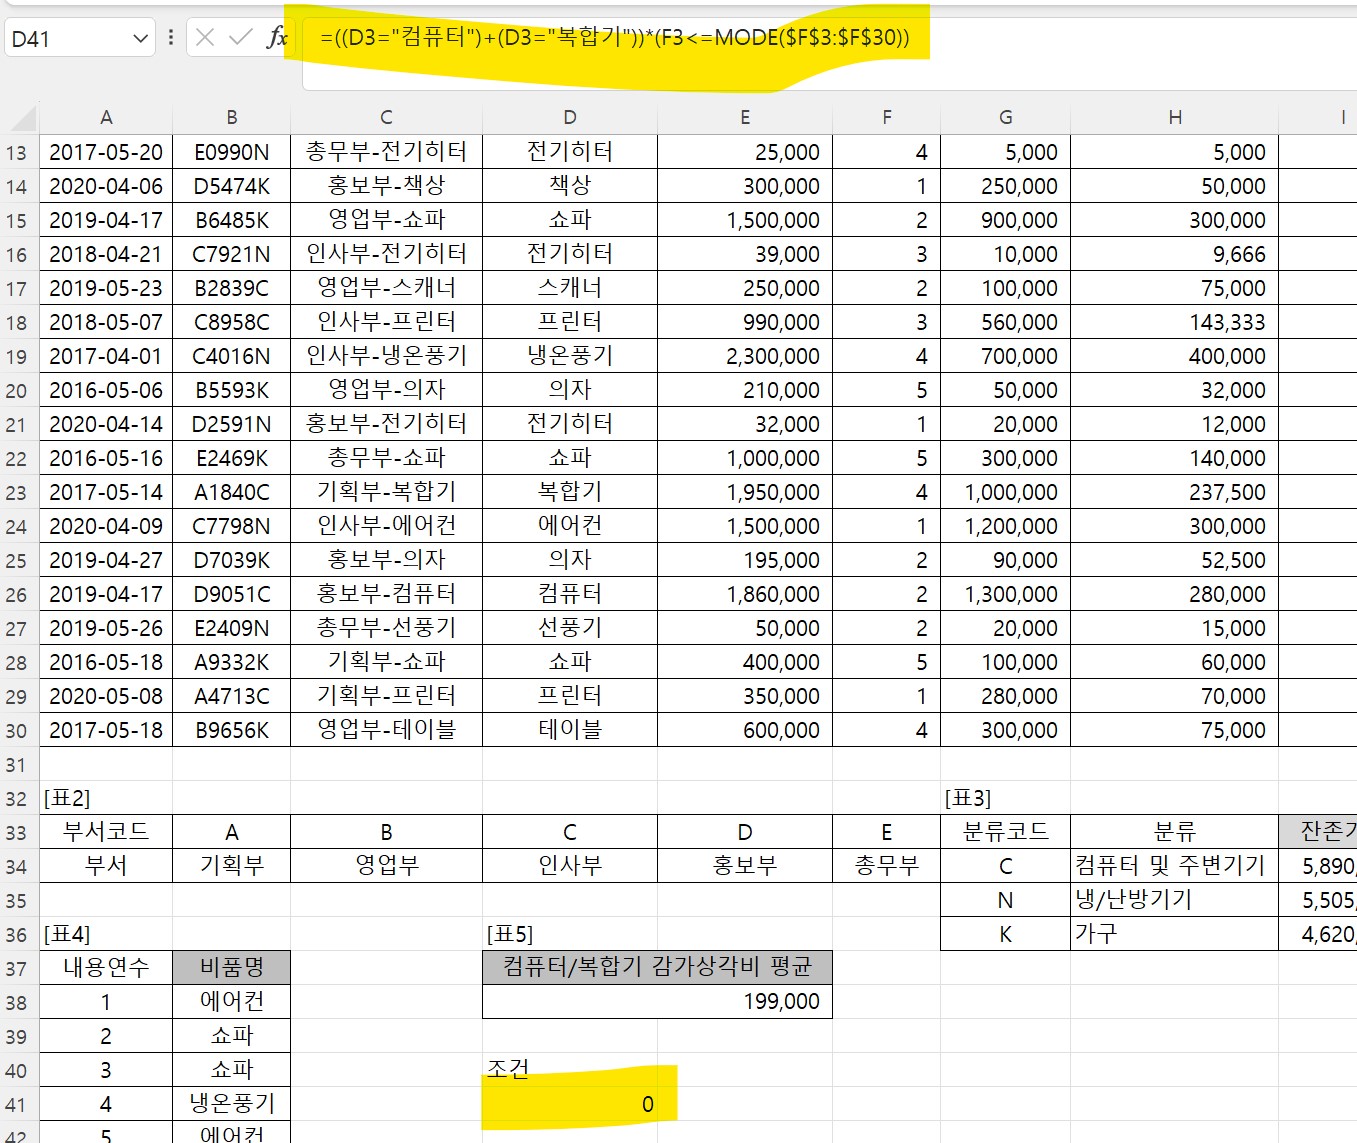Click the 199,000 average result cell
1357x1143 pixels.
pos(656,1002)
